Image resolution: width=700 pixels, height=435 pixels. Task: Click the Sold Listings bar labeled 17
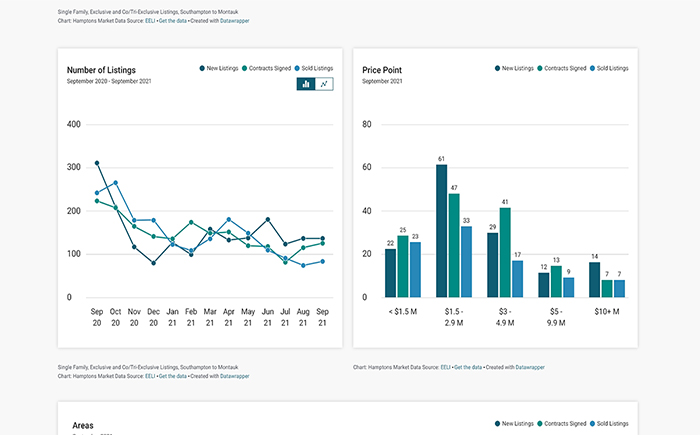click(x=517, y=279)
